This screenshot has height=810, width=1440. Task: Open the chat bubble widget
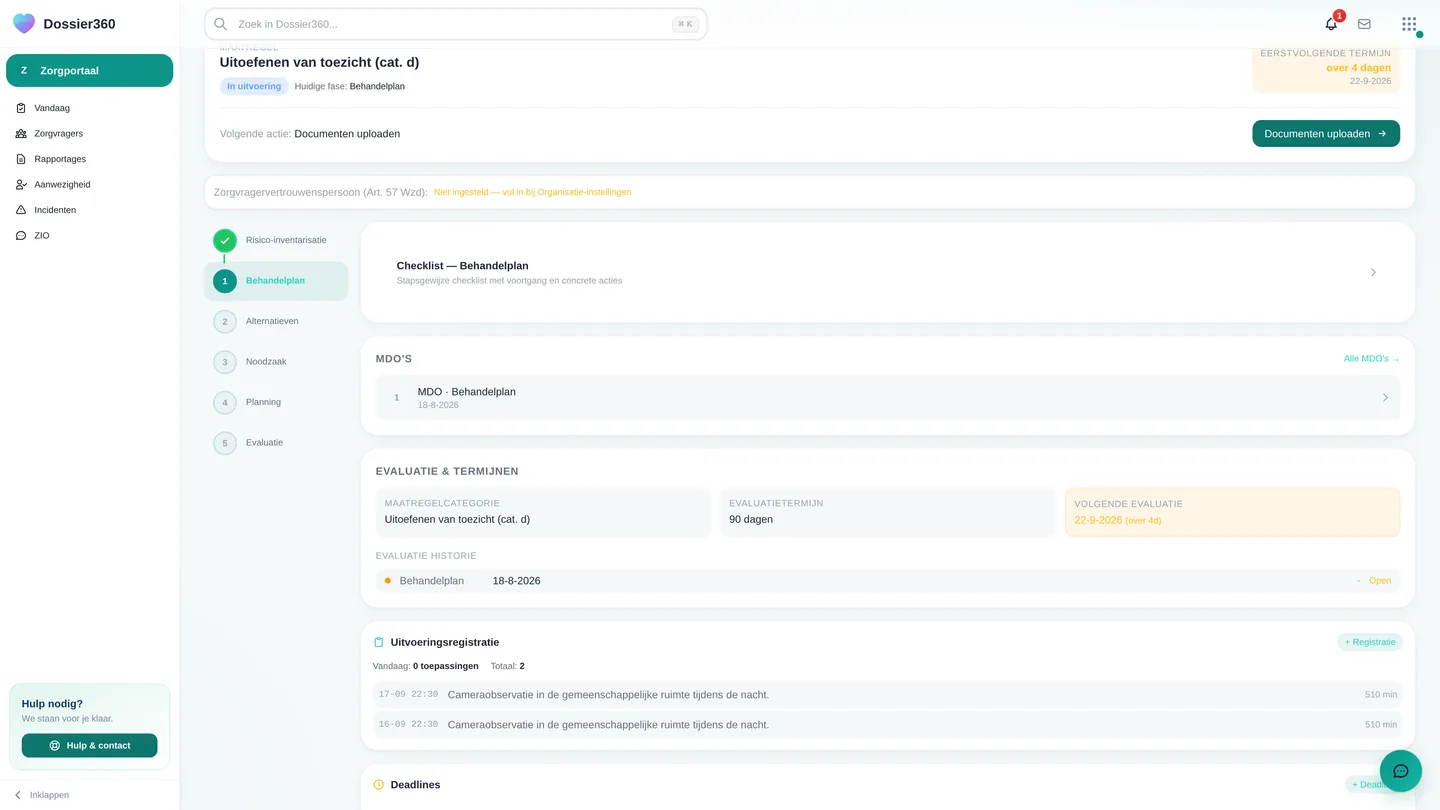(x=1401, y=771)
